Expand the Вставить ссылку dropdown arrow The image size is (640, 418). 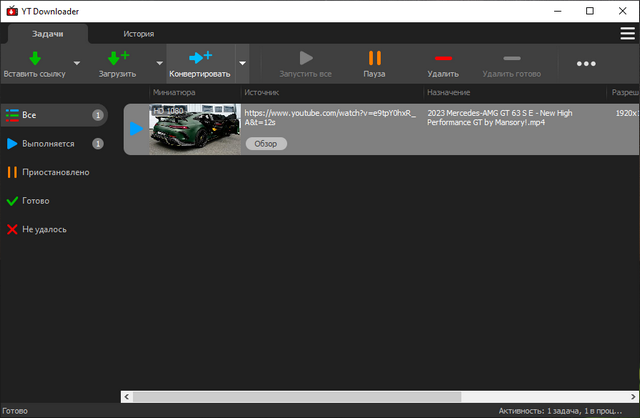[x=76, y=64]
